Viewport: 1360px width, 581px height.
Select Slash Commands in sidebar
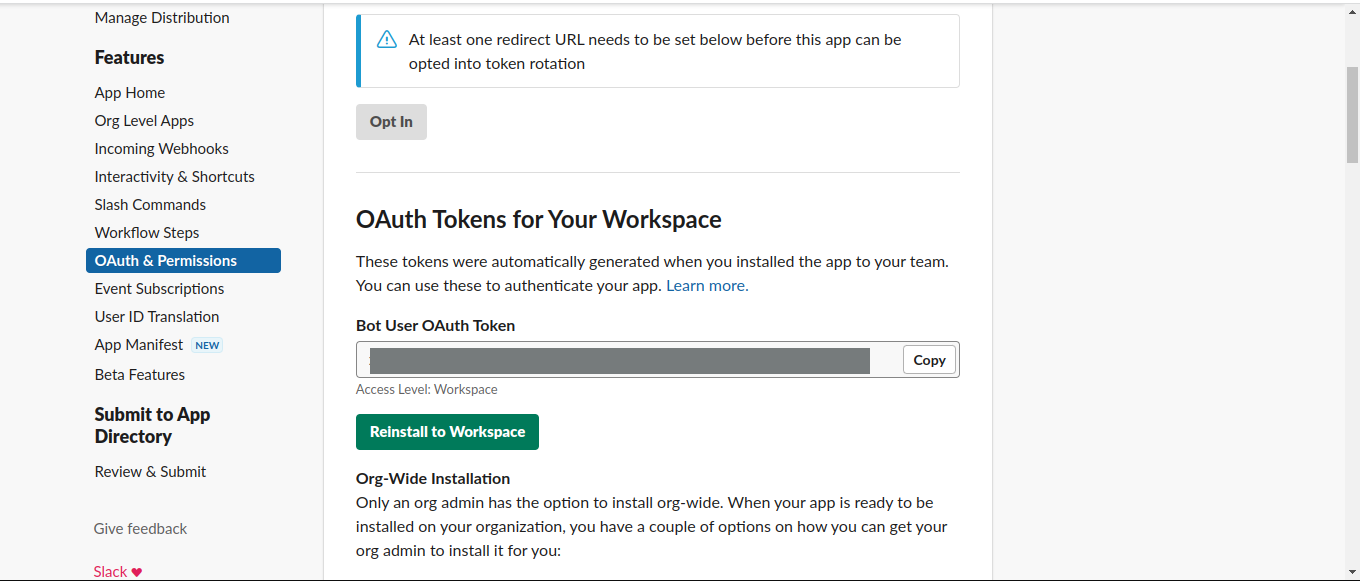[150, 205]
